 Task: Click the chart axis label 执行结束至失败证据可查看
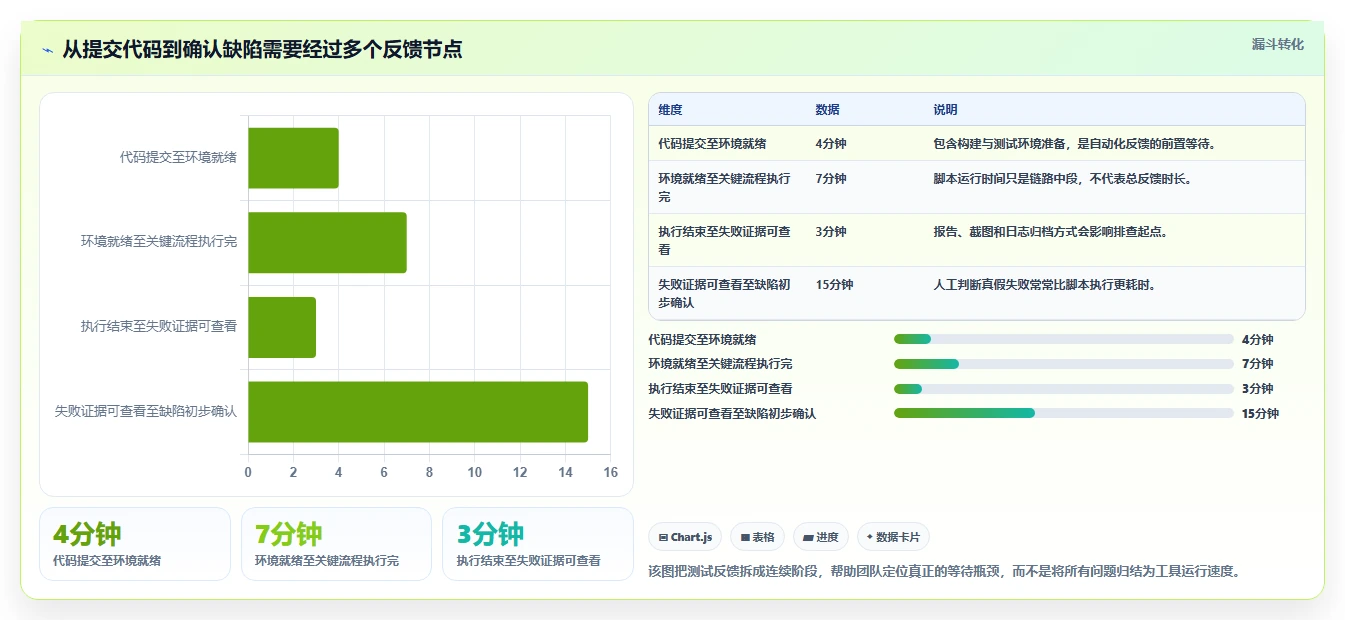(x=159, y=327)
